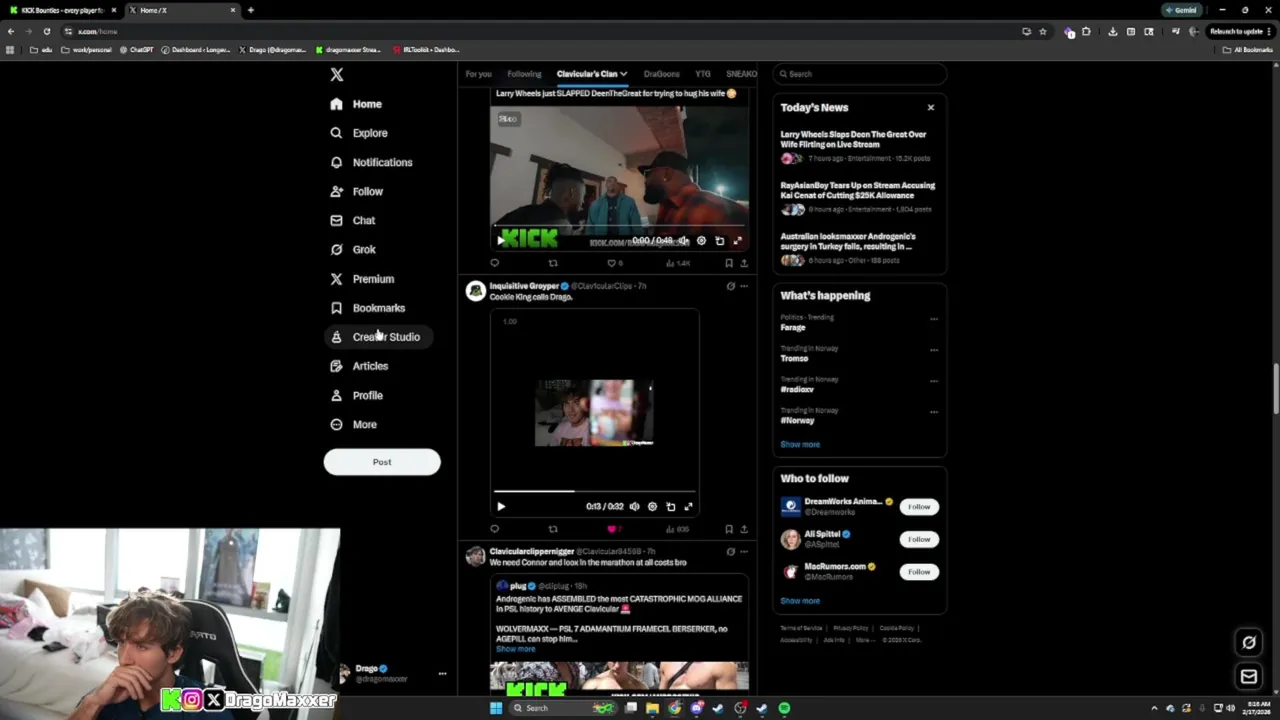Open More options in the sidebar
The height and width of the screenshot is (720, 1280).
[353, 424]
